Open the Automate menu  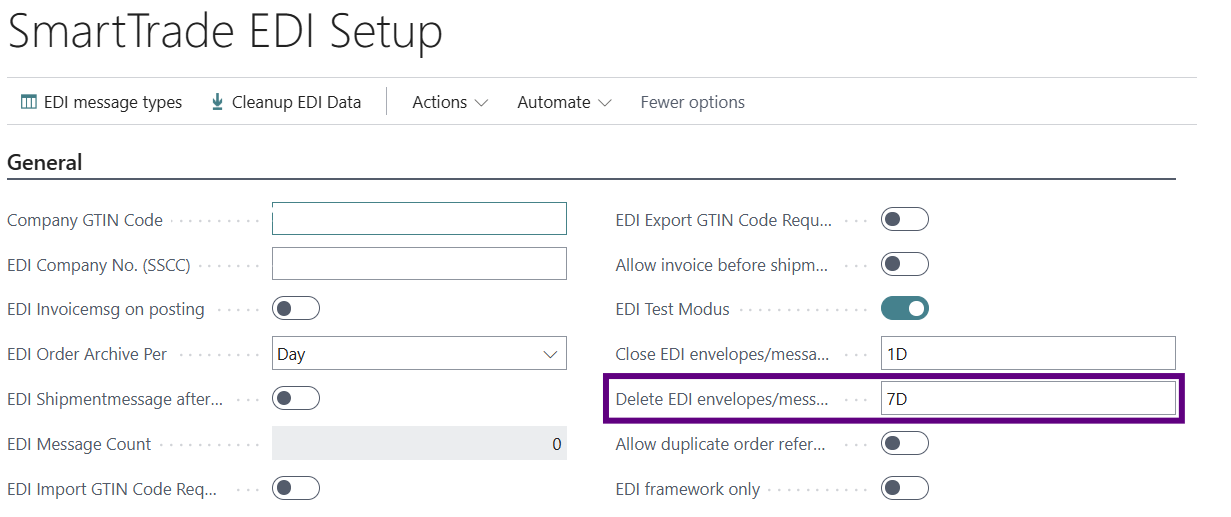point(564,102)
